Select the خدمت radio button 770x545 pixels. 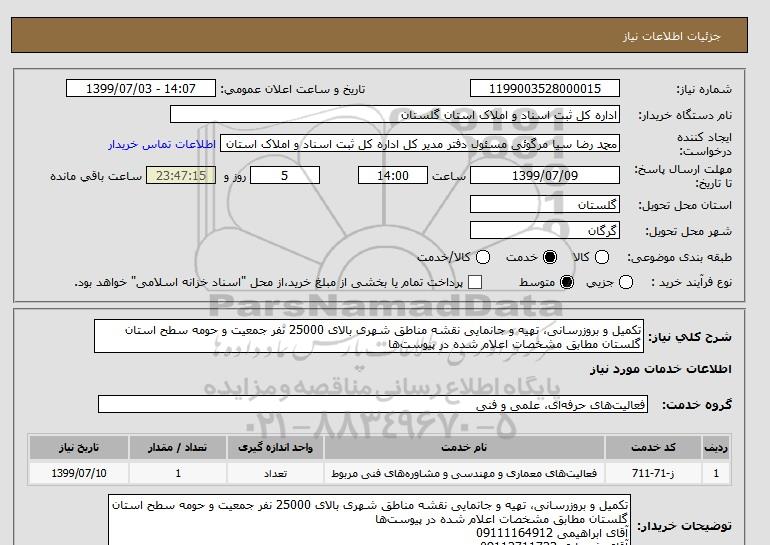pos(550,257)
